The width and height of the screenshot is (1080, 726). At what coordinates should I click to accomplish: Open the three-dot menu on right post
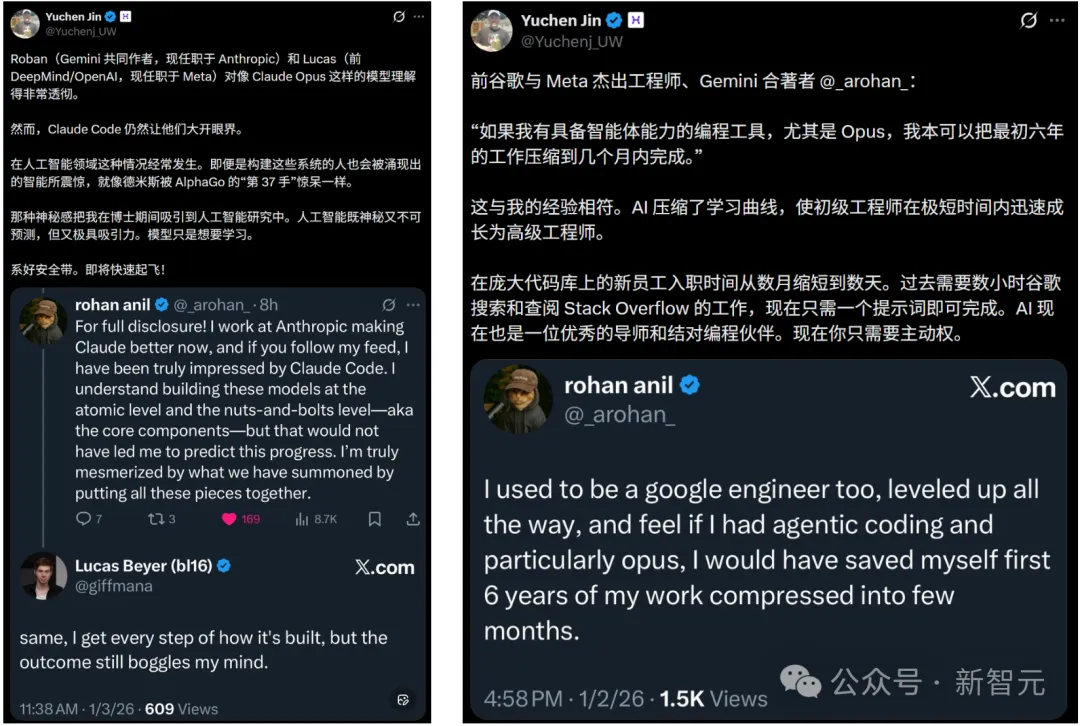coord(1057,21)
